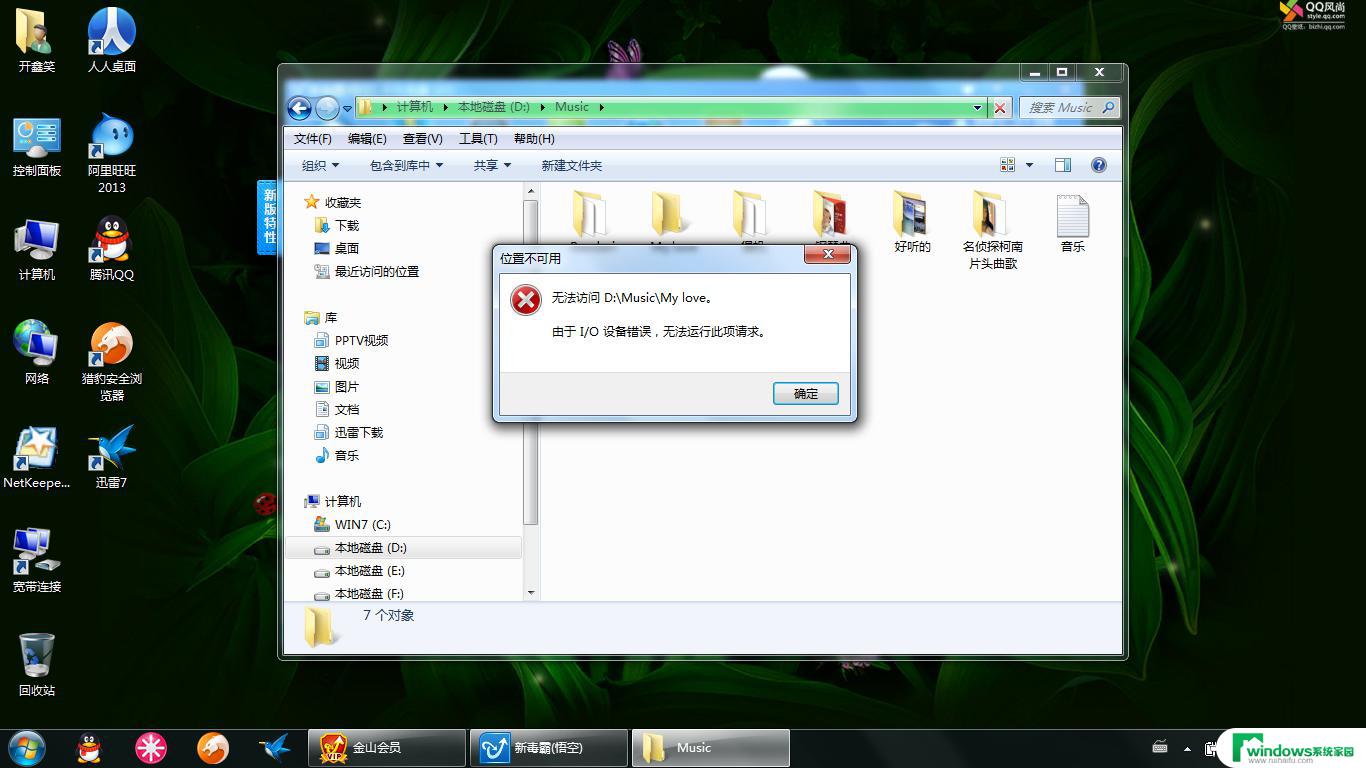The height and width of the screenshot is (768, 1366).
Task: Open the 名侦探柯南片头曲歌 folder
Action: click(992, 230)
